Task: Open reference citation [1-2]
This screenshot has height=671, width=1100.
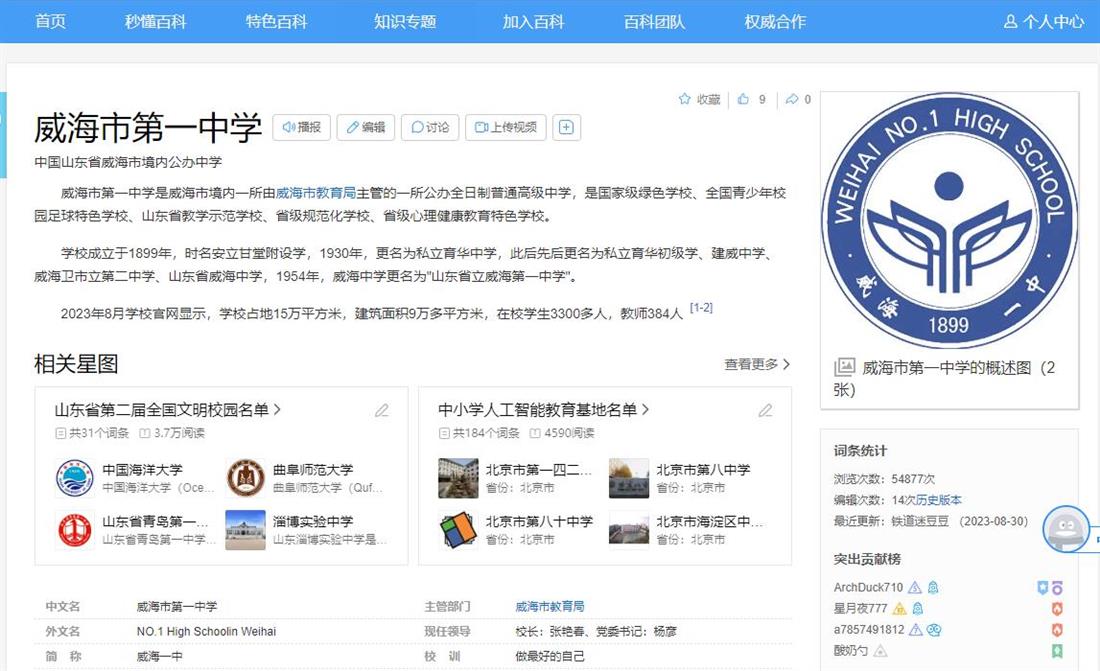Action: [x=701, y=307]
